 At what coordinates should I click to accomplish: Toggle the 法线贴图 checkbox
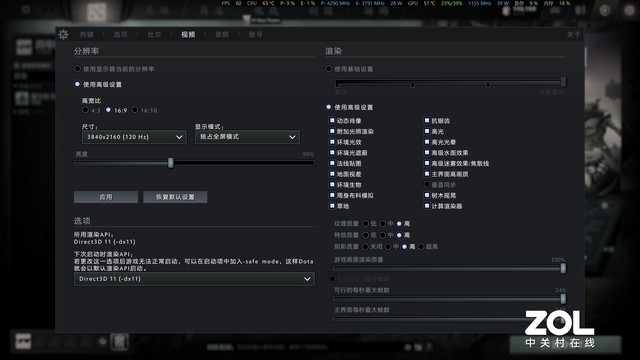pyautogui.click(x=332, y=163)
